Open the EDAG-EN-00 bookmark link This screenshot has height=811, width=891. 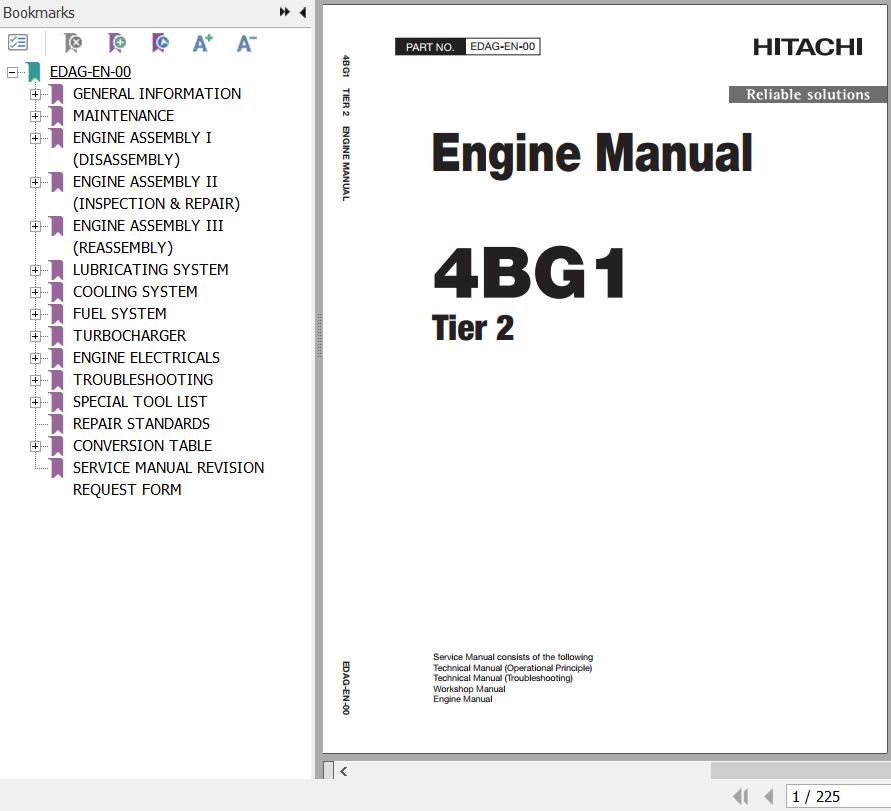90,72
